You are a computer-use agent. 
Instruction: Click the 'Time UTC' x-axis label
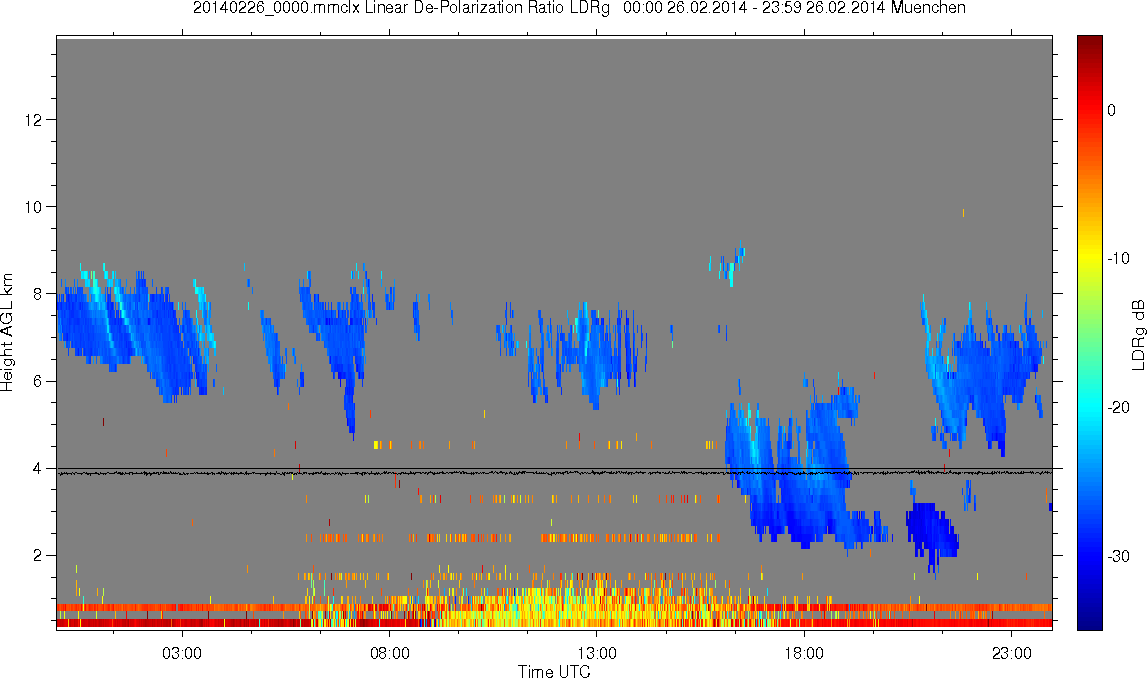tap(554, 671)
